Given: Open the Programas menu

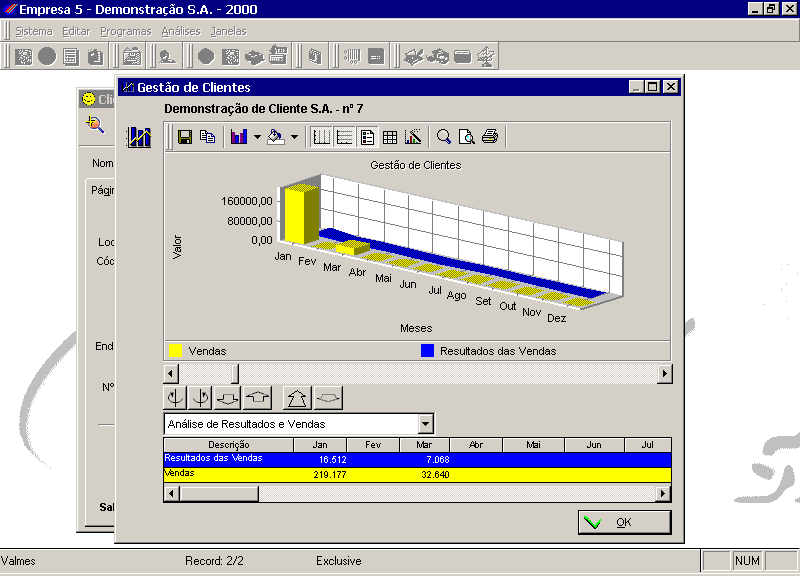Looking at the screenshot, I should tap(126, 32).
